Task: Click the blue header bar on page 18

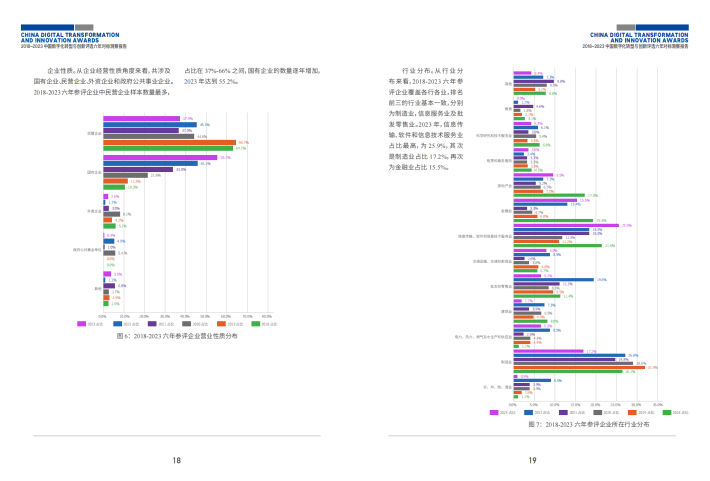Action: point(38,27)
